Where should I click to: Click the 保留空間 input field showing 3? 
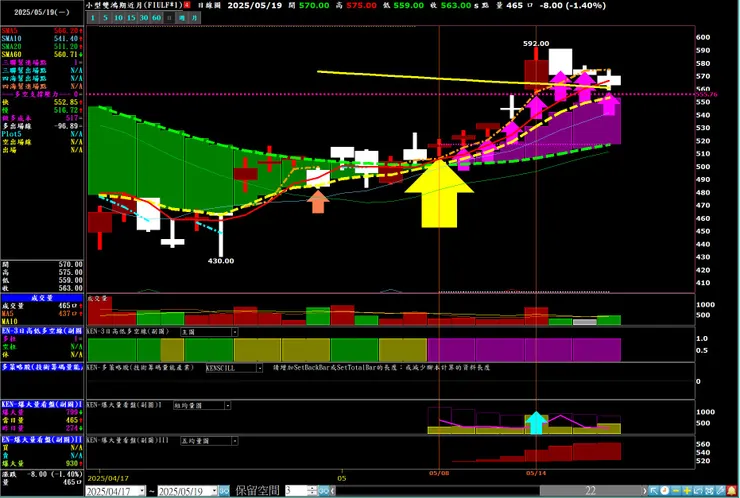296,491
